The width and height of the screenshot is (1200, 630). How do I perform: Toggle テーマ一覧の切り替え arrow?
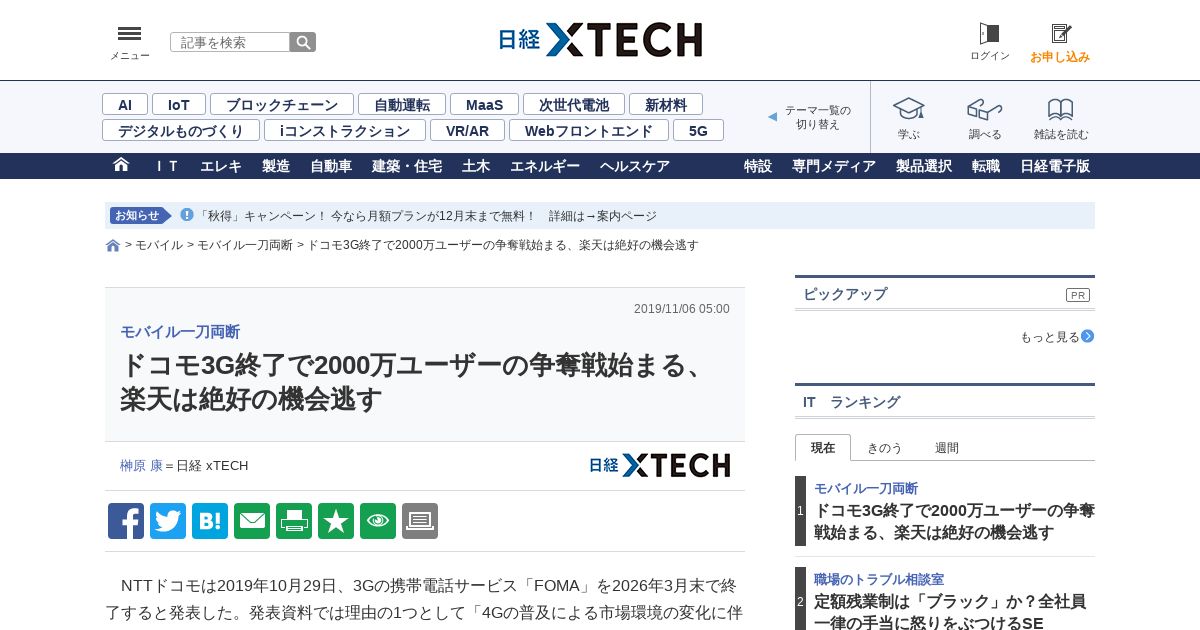pyautogui.click(x=772, y=117)
